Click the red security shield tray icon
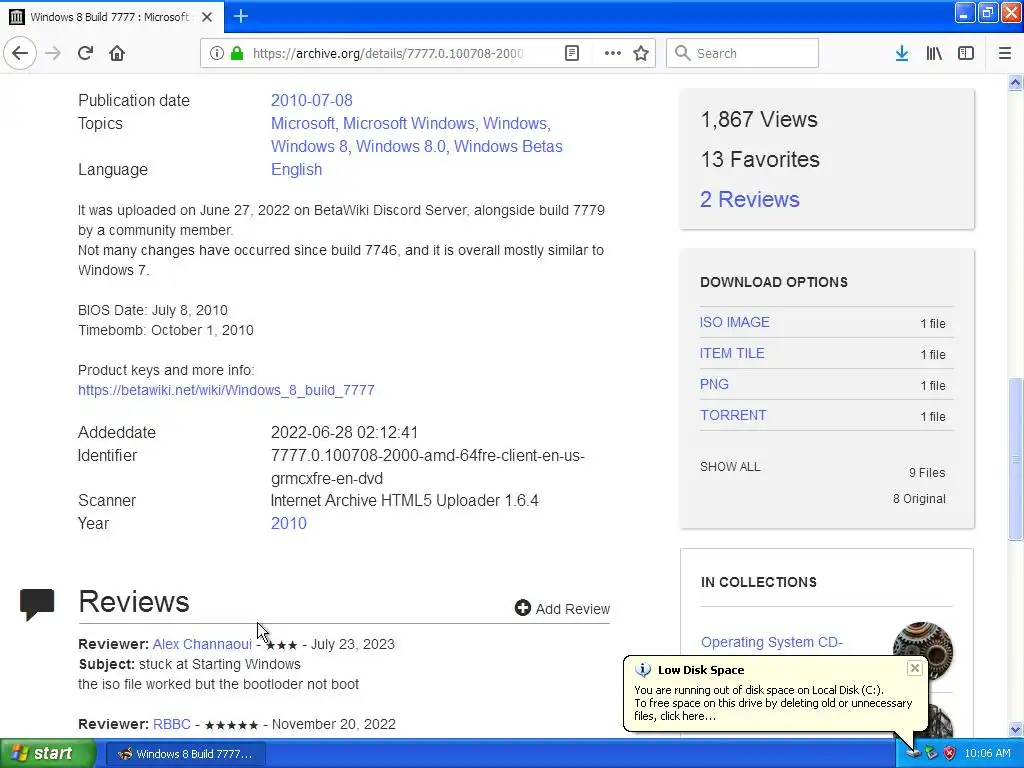1024x768 pixels. click(949, 753)
